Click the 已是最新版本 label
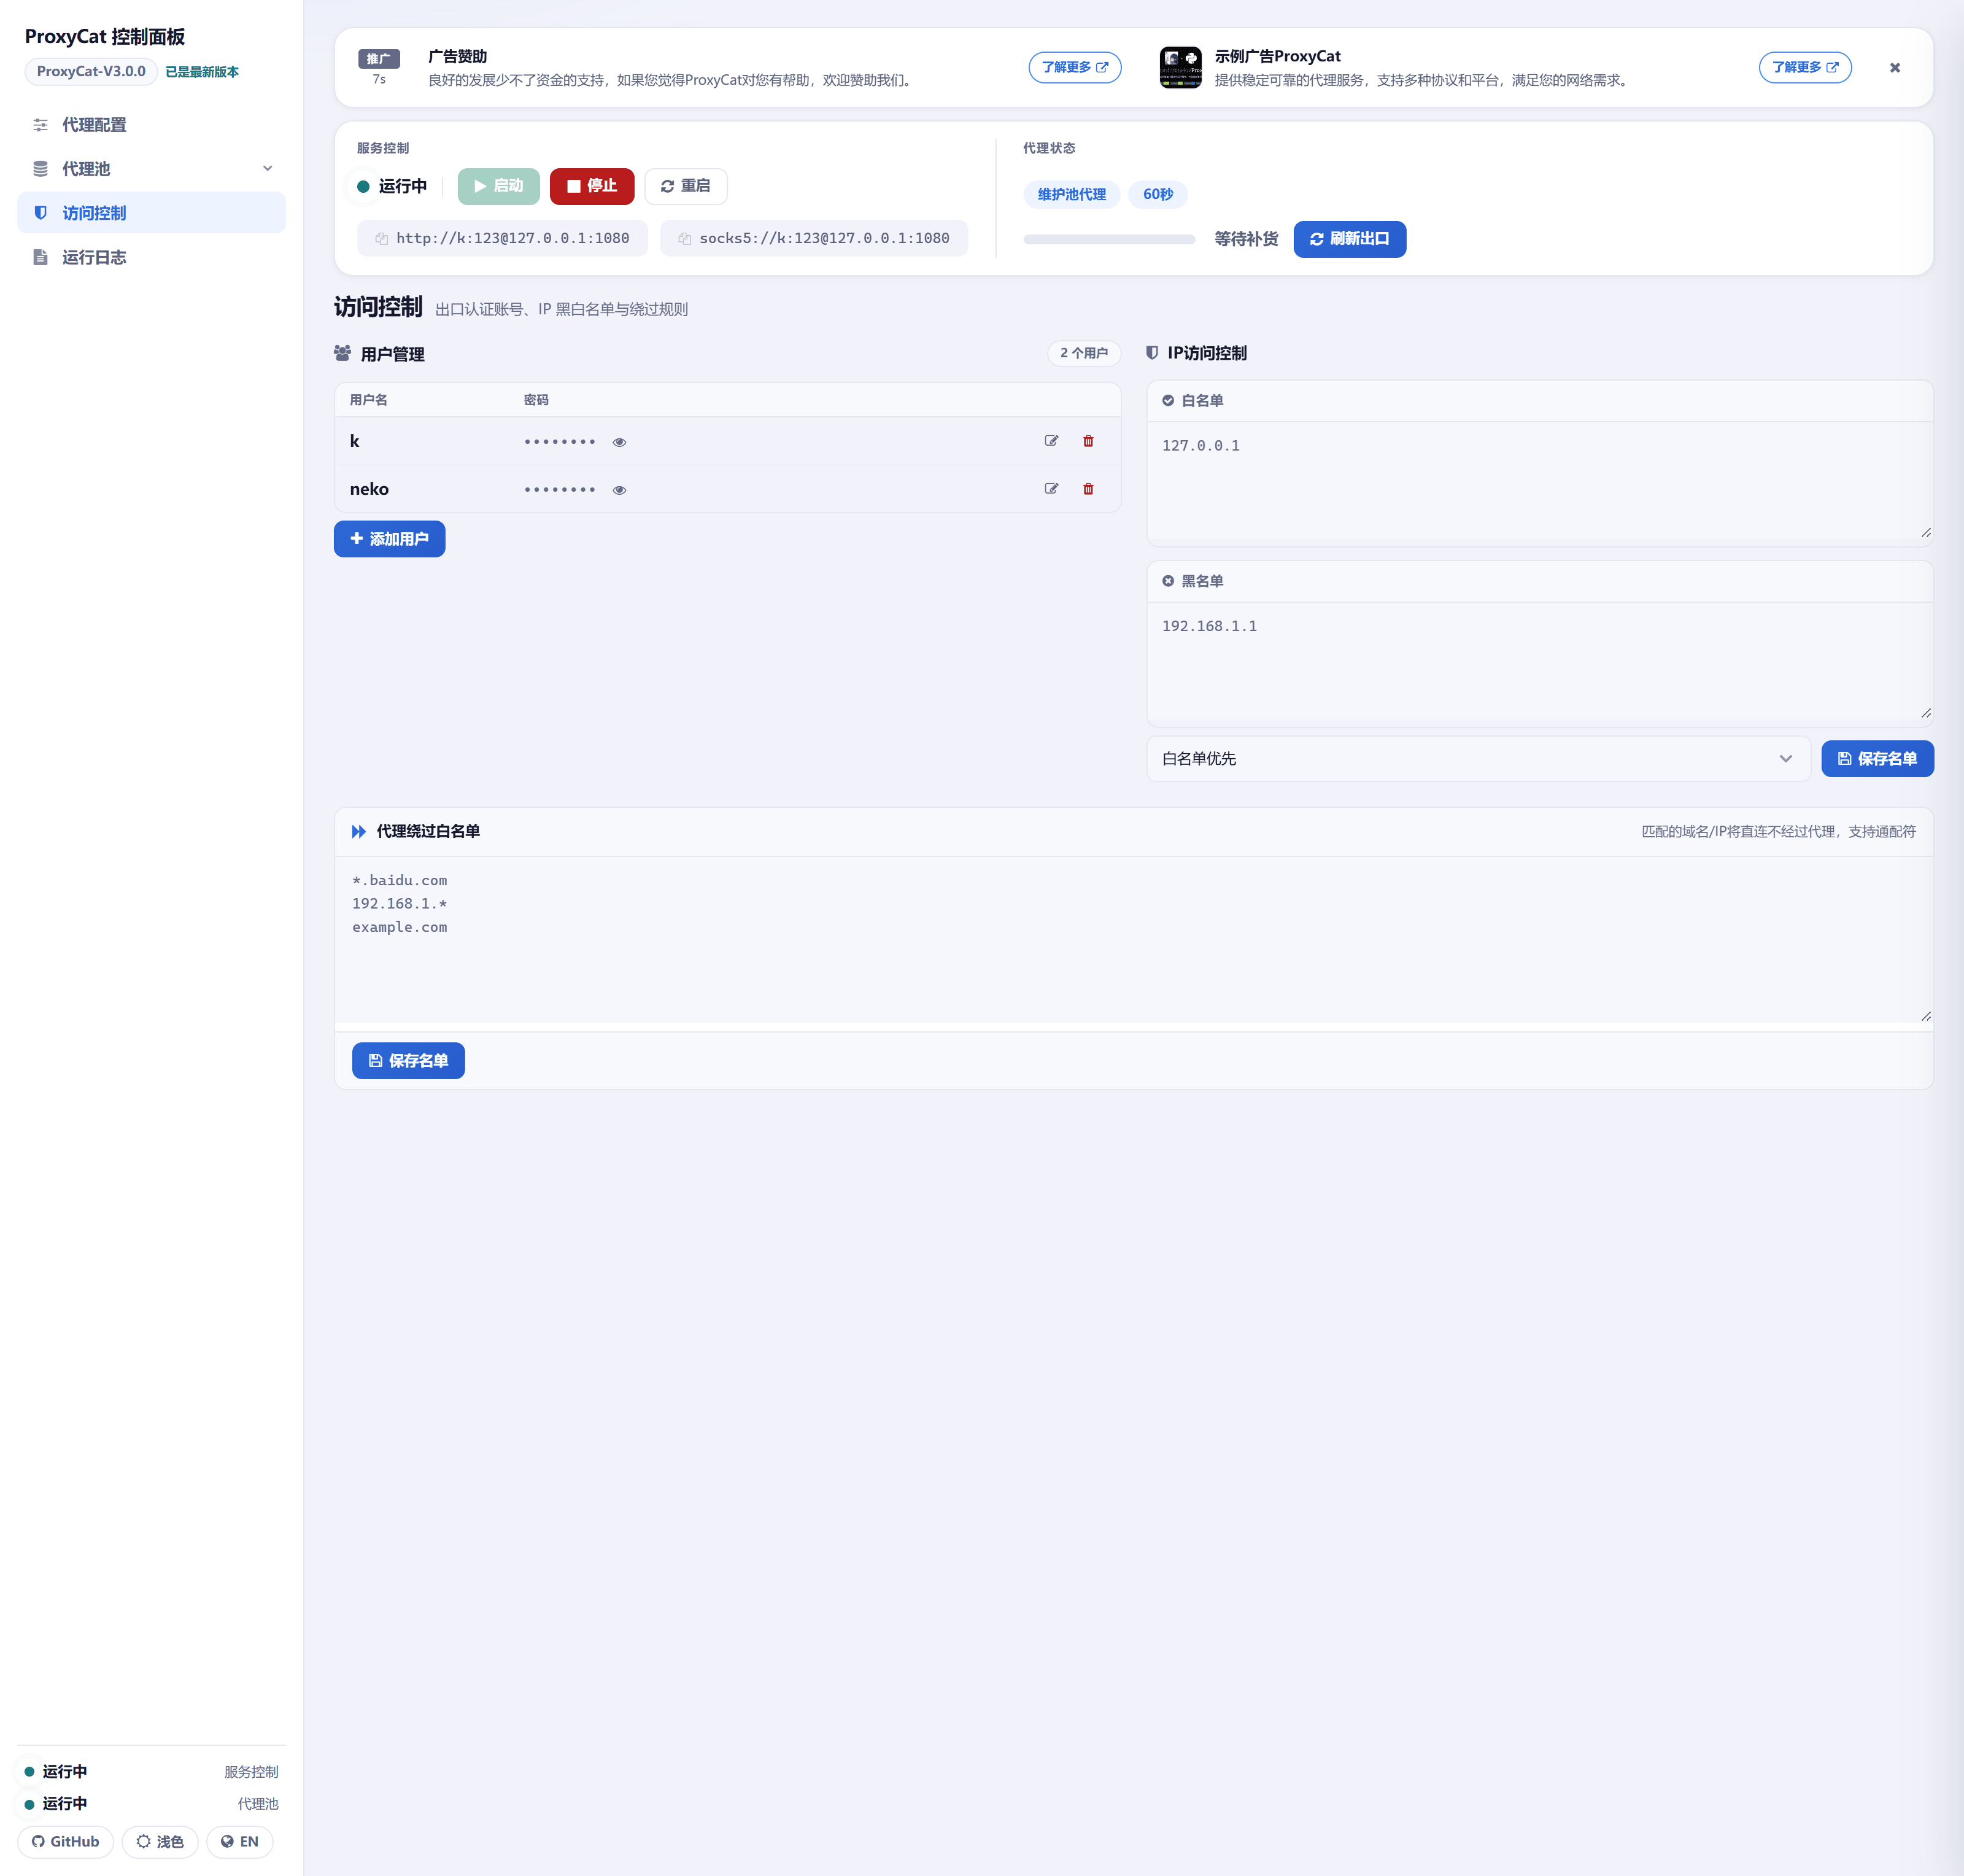Image resolution: width=1964 pixels, height=1876 pixels. pos(202,72)
